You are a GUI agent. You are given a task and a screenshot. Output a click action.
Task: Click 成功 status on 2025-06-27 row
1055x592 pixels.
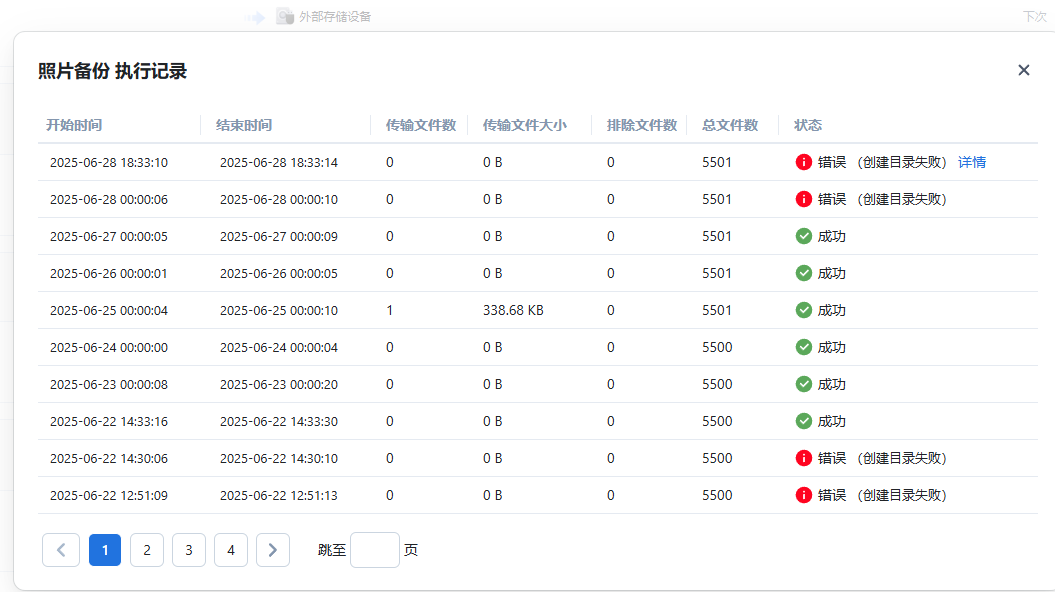point(832,236)
